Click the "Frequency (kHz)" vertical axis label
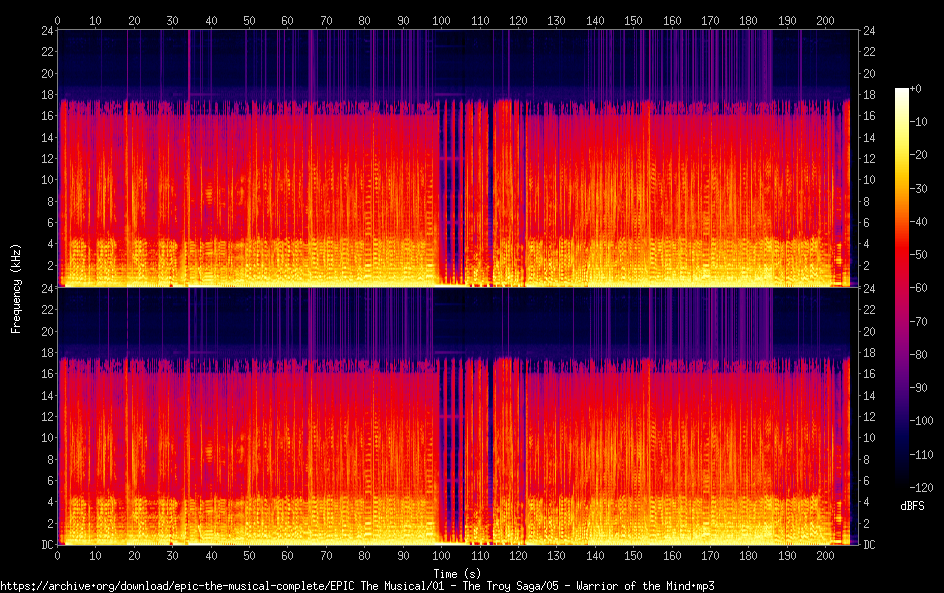944x593 pixels. (x=16, y=287)
